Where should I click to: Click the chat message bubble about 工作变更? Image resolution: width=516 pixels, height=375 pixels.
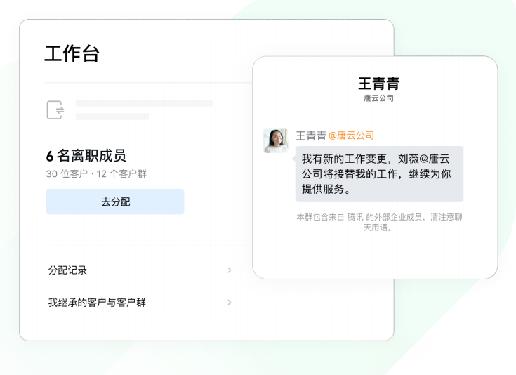pyautogui.click(x=379, y=174)
